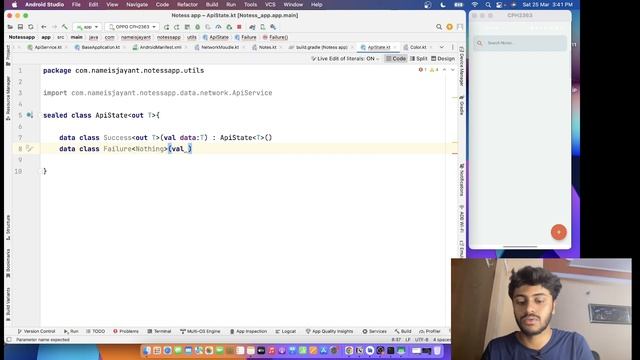Image resolution: width=640 pixels, height=360 pixels.
Task: Click the green Debug bug icon
Action: pyautogui.click(x=198, y=27)
